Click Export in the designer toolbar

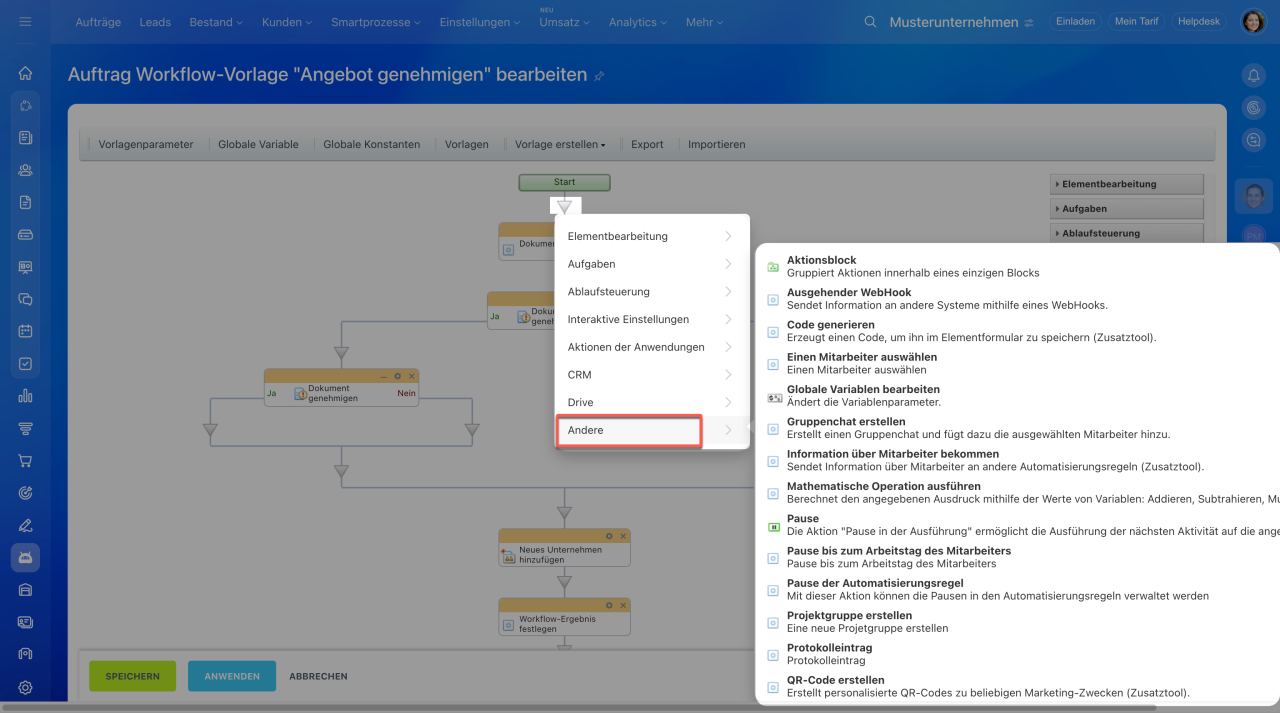click(x=647, y=144)
